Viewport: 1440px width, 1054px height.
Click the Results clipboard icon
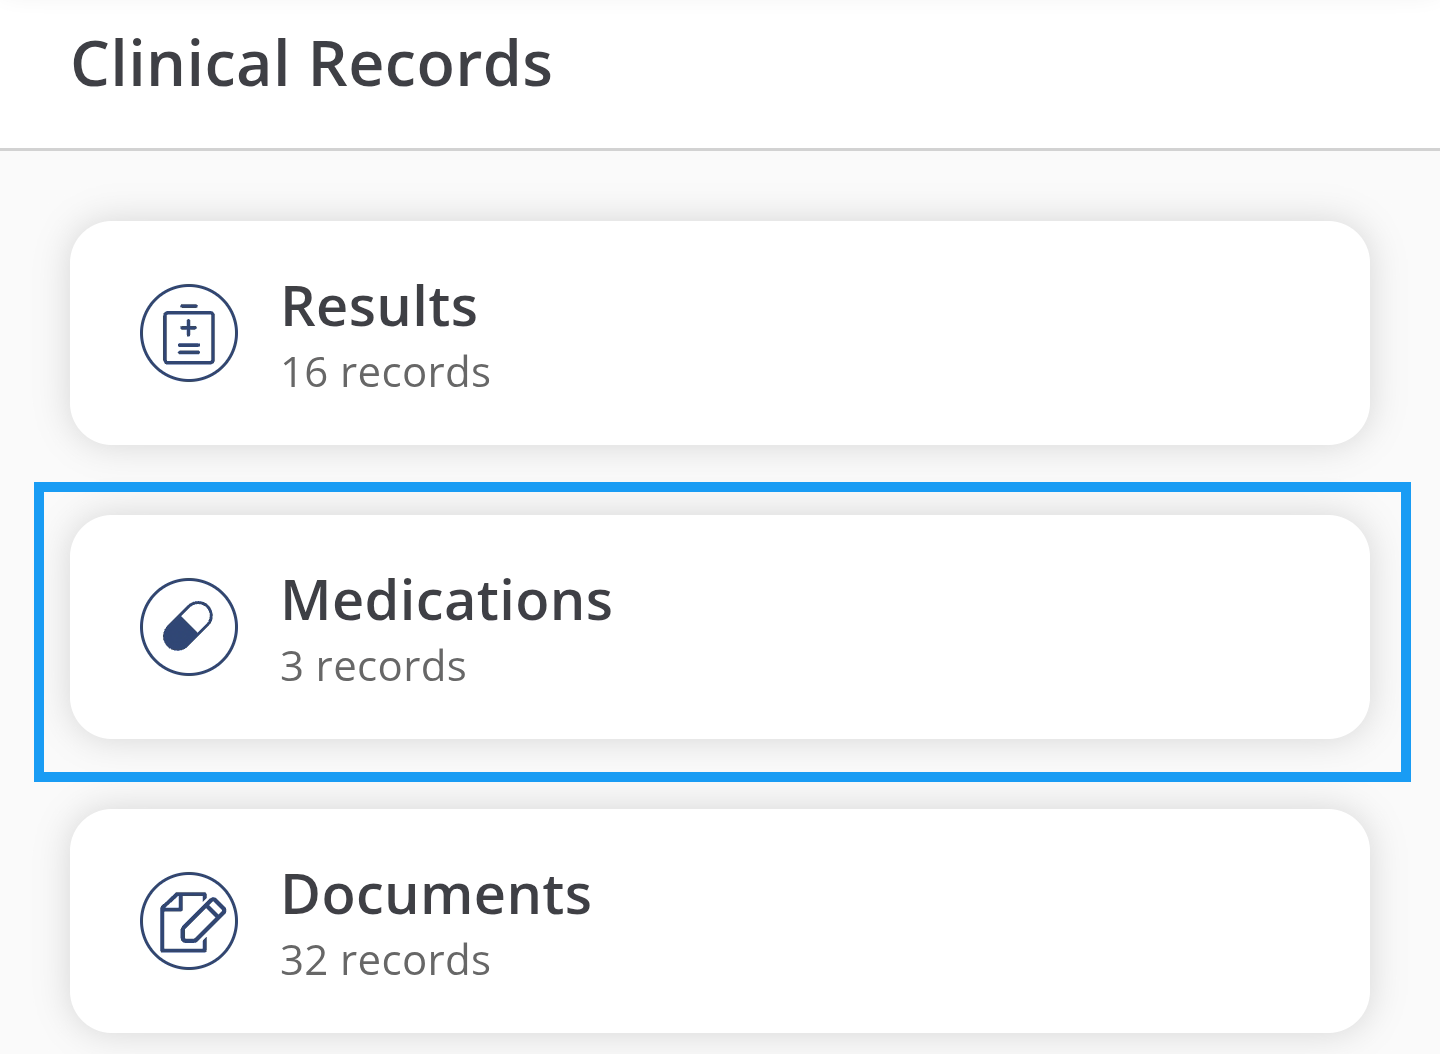pos(189,334)
